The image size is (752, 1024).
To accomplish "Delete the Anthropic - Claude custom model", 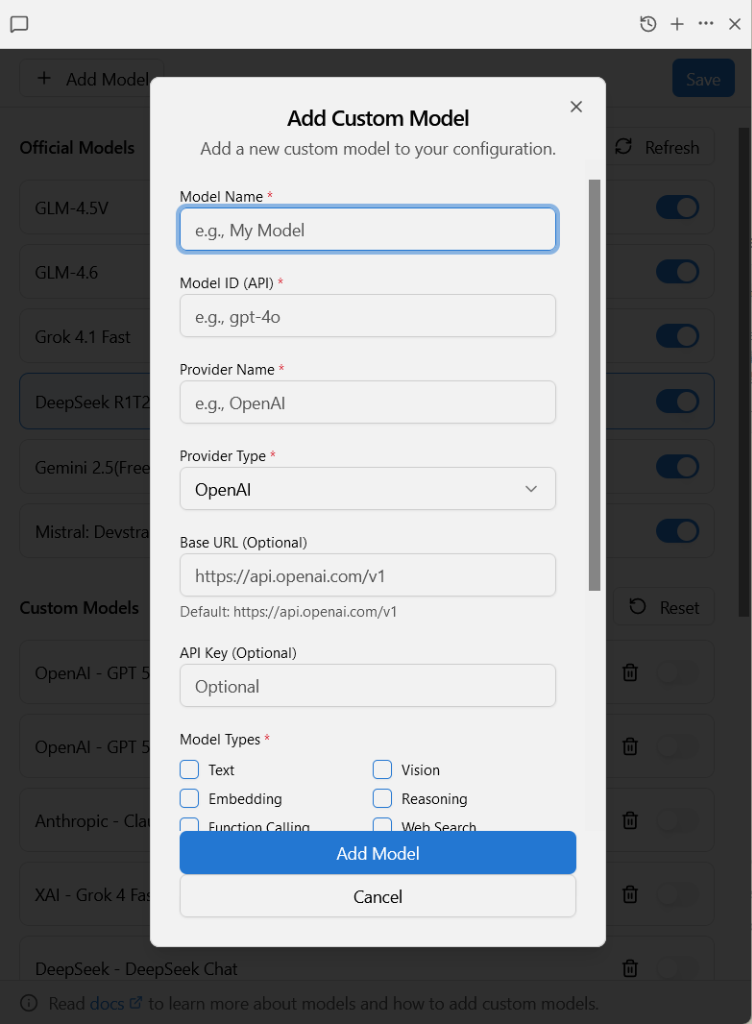I will pyautogui.click(x=630, y=820).
